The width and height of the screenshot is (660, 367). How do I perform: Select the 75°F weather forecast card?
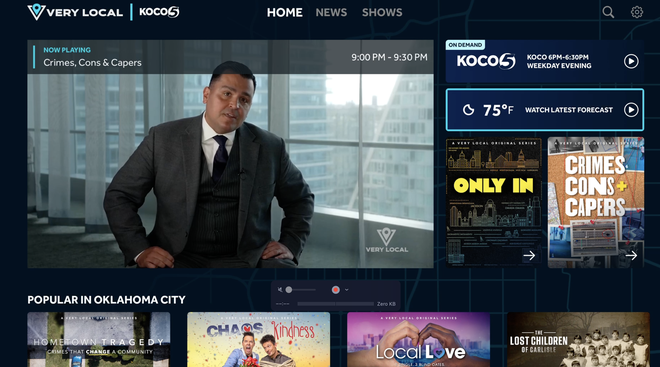click(545, 110)
